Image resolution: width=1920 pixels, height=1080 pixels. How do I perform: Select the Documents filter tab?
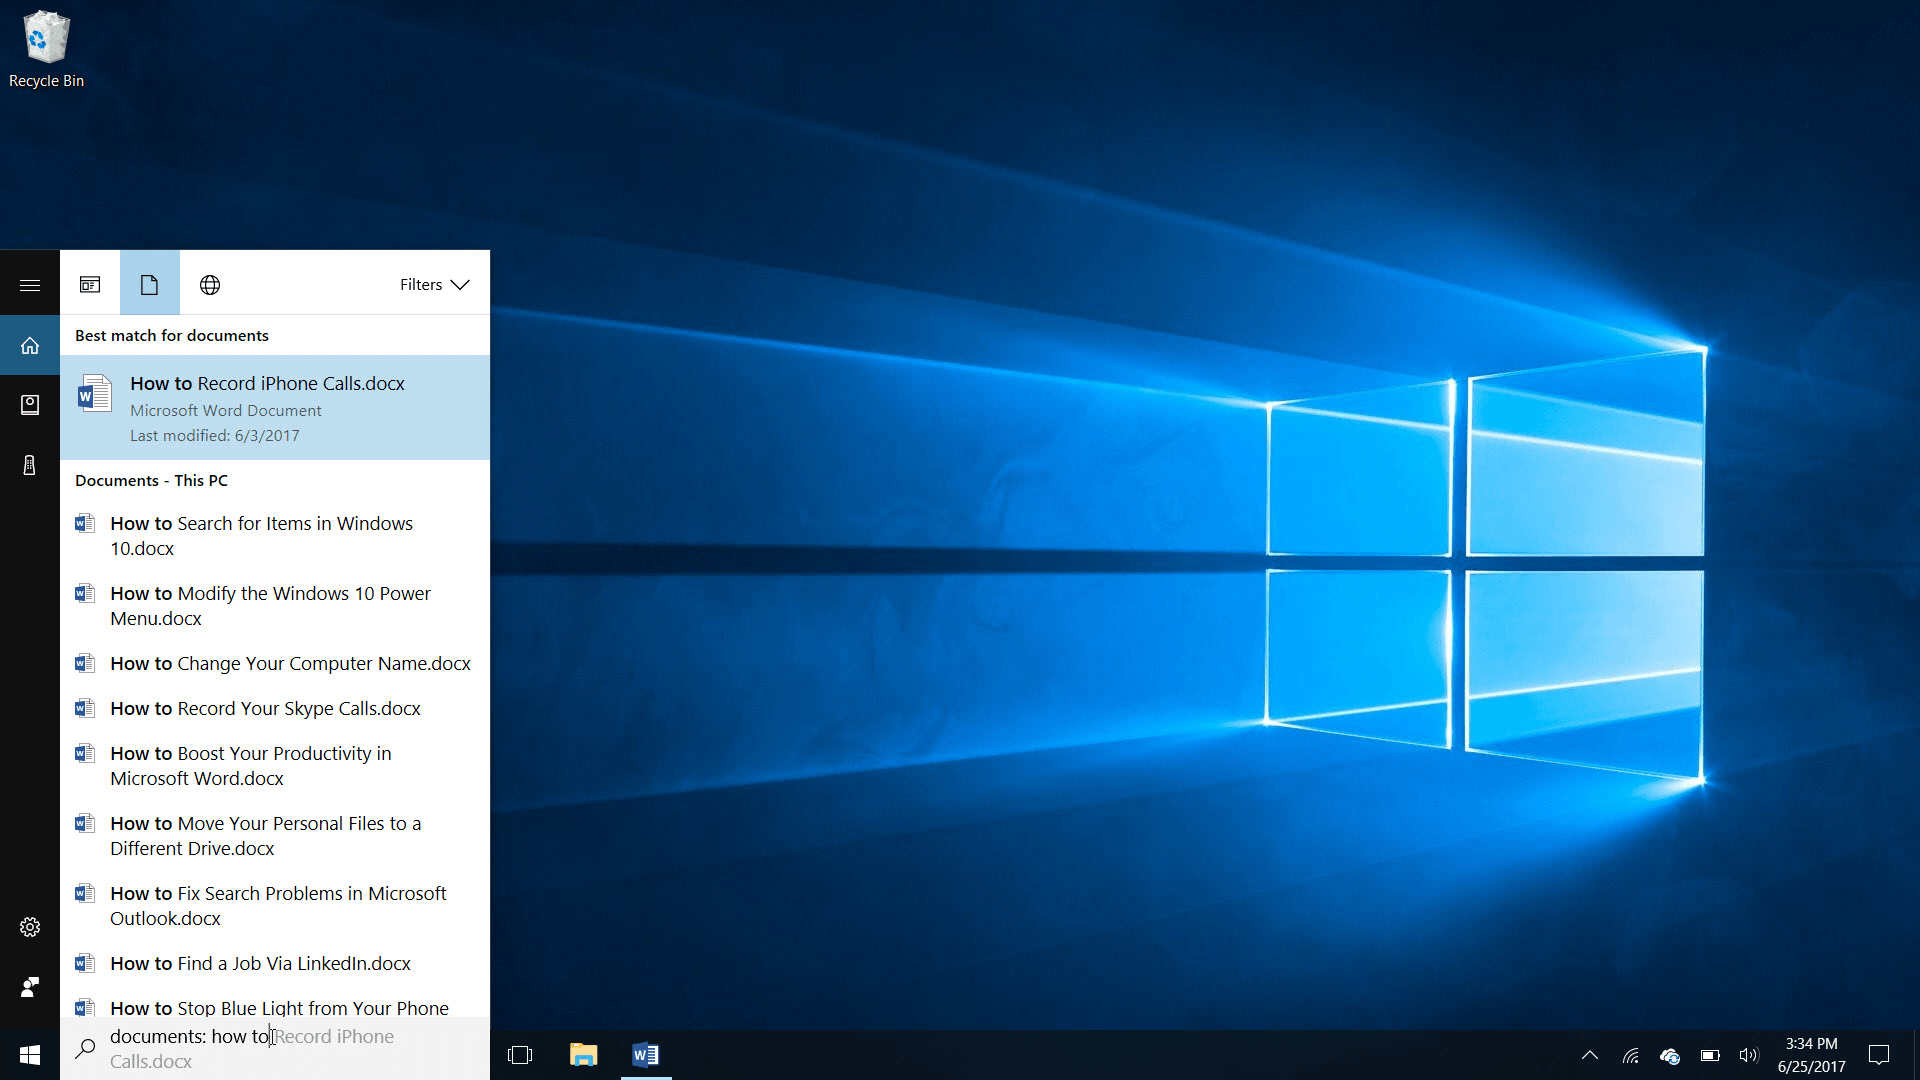point(149,285)
